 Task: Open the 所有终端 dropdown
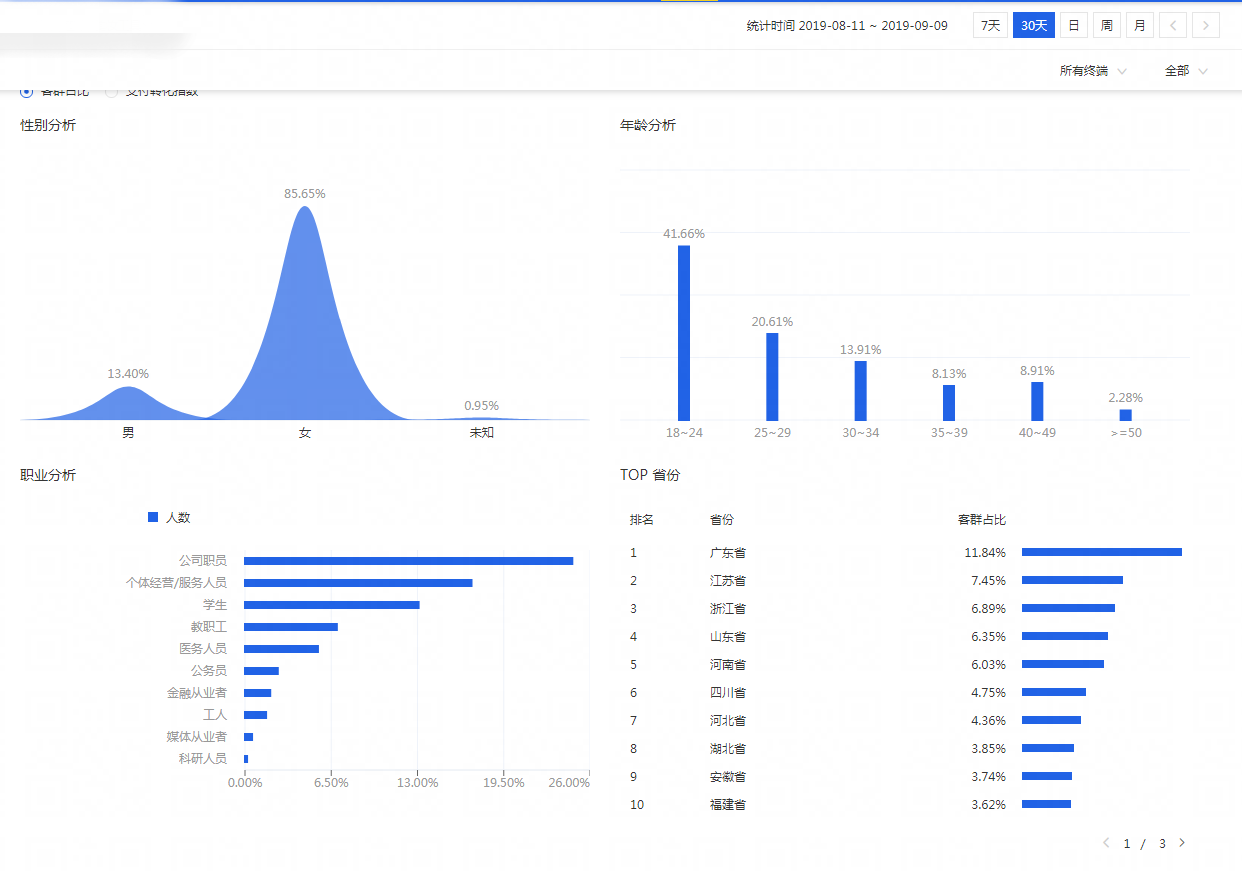coord(1093,71)
